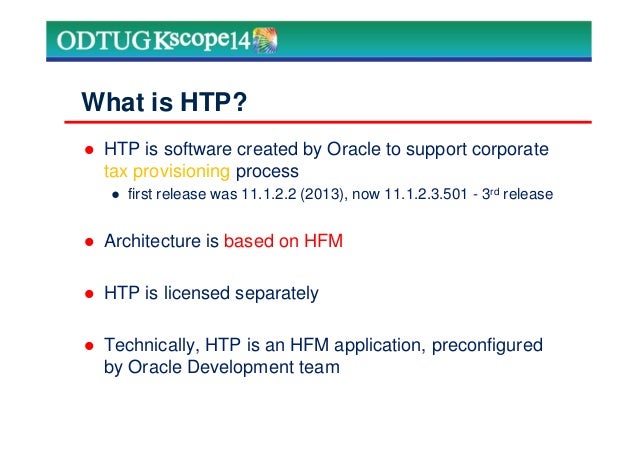
Task: Click the 'What is HTP?' slide title
Action: [x=164, y=102]
